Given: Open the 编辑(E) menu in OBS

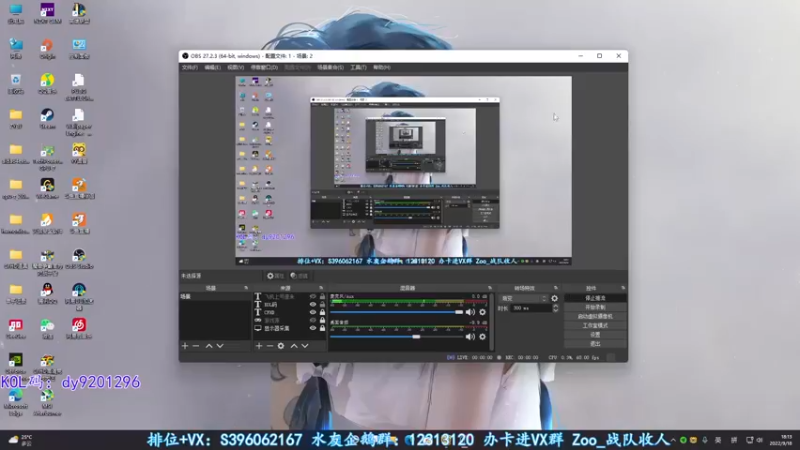Looking at the screenshot, I should (212, 67).
